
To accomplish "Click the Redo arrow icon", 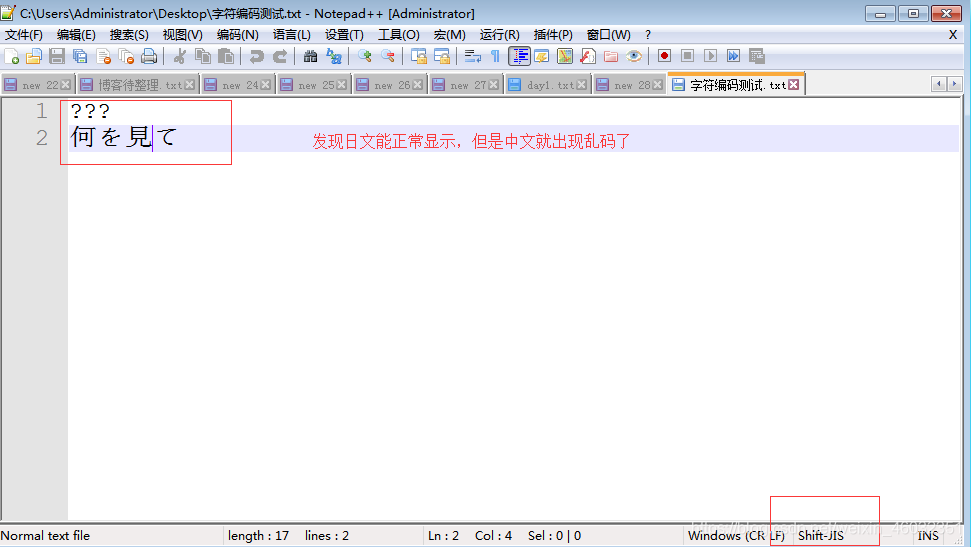I will (280, 56).
